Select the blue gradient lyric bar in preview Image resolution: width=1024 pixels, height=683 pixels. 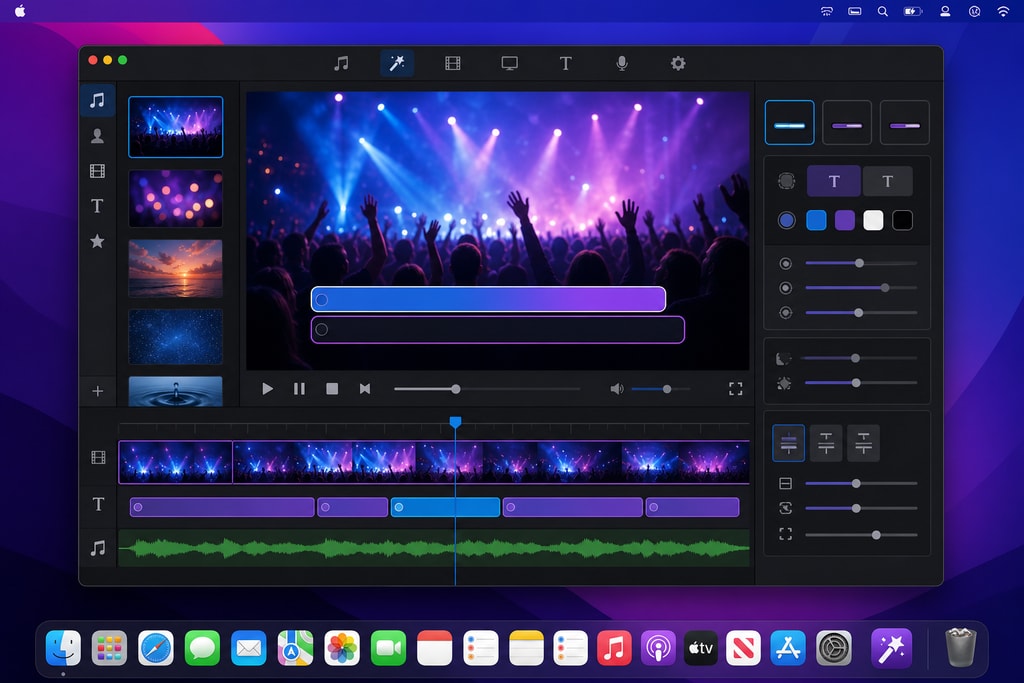pos(488,300)
